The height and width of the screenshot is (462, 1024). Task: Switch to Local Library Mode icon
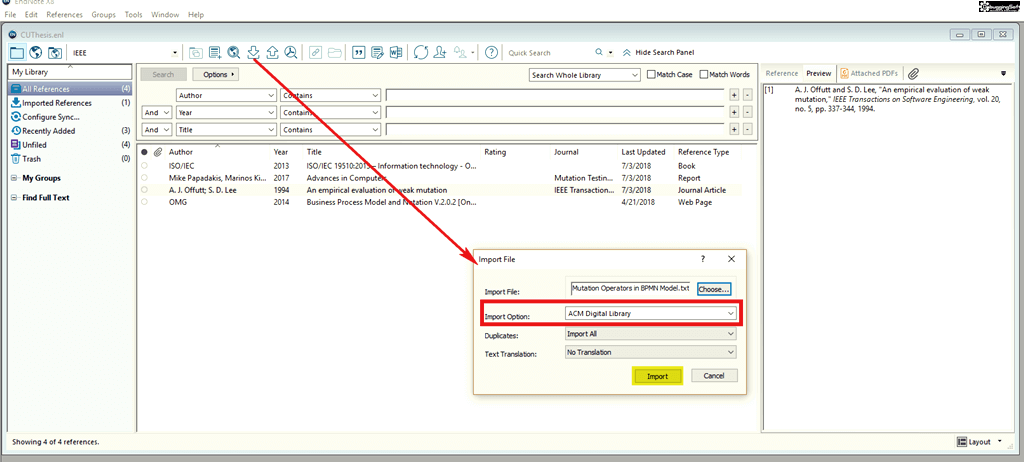click(x=16, y=53)
